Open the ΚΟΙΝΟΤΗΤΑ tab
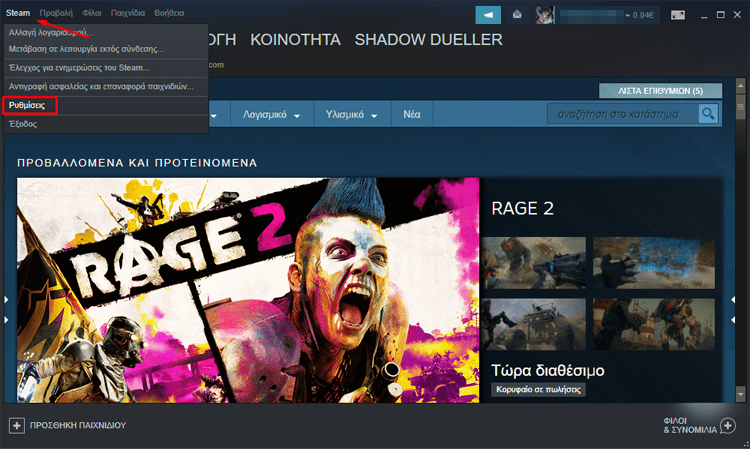The image size is (750, 449). tap(296, 40)
